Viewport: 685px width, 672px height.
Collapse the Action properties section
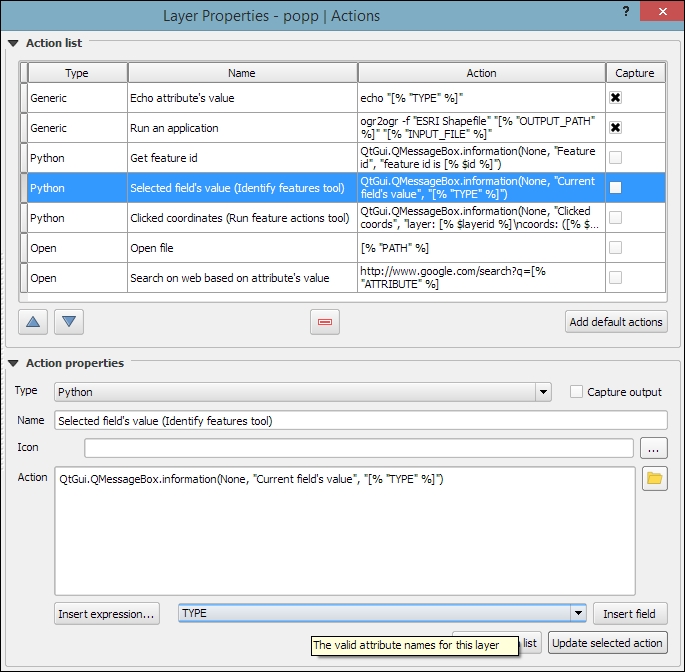(13, 363)
